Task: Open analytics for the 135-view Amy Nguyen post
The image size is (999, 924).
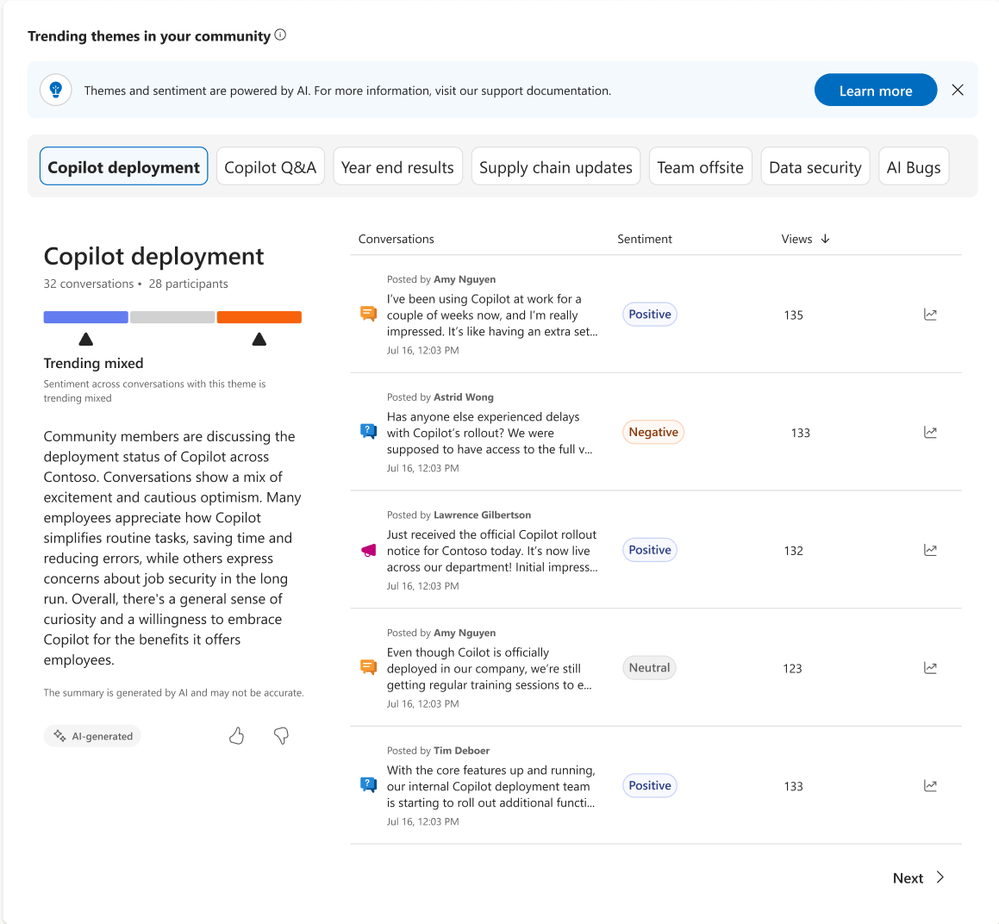Action: click(x=930, y=314)
